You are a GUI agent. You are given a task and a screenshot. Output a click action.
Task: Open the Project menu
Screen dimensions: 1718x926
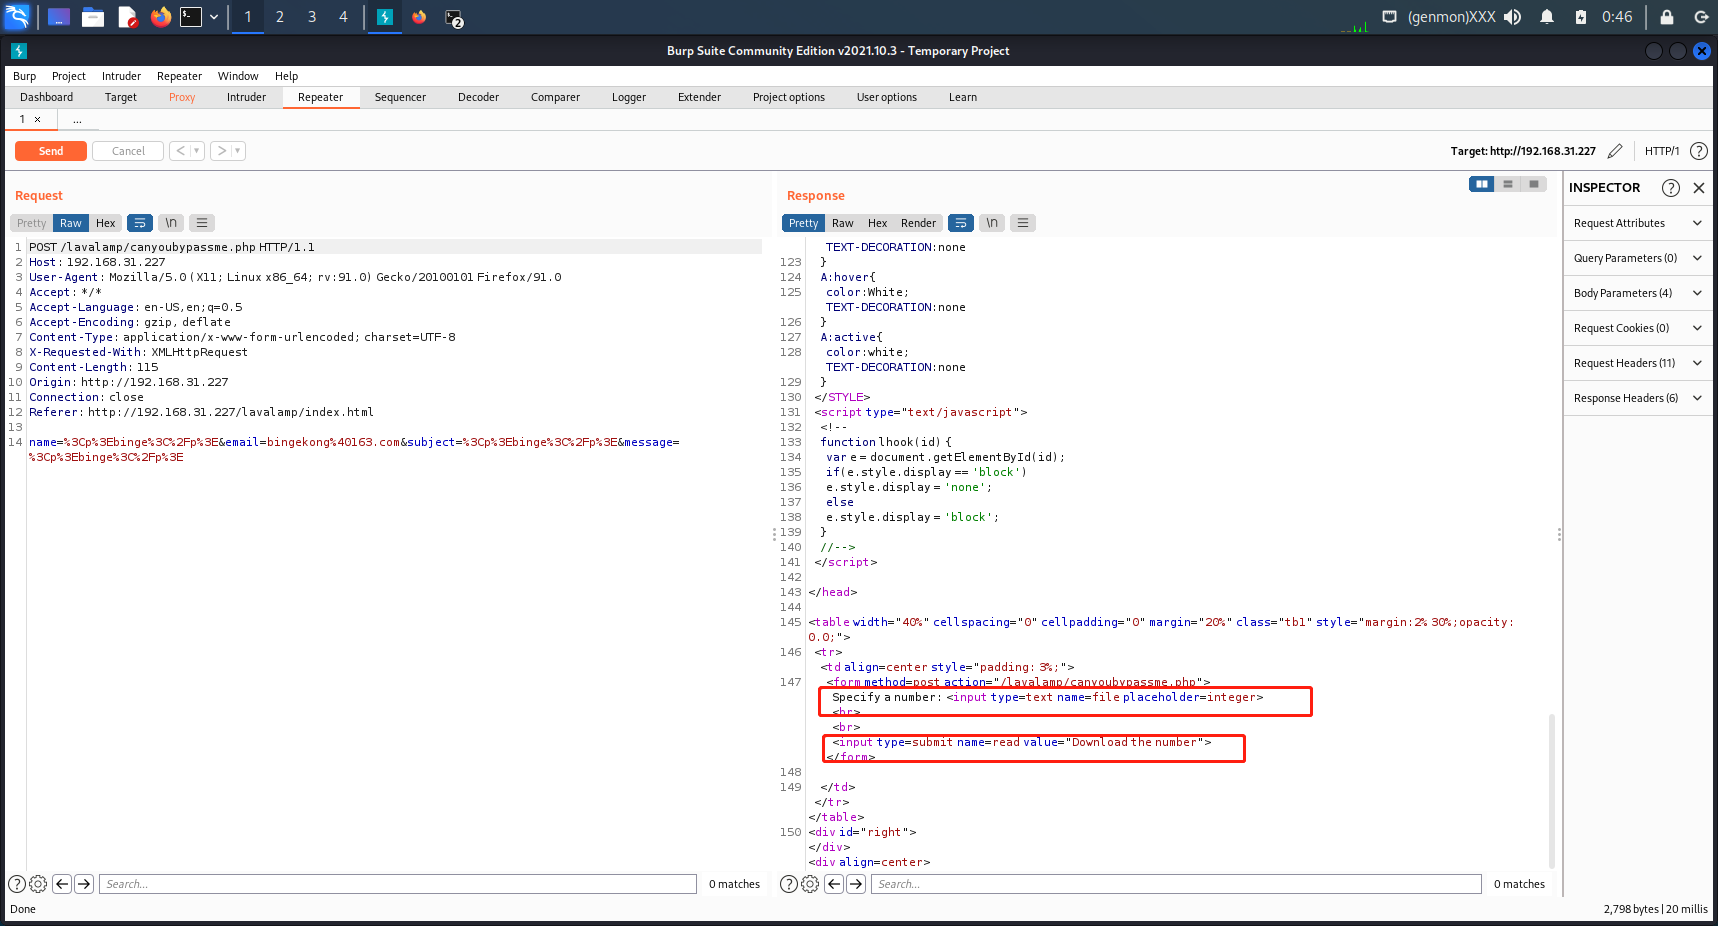(x=69, y=76)
